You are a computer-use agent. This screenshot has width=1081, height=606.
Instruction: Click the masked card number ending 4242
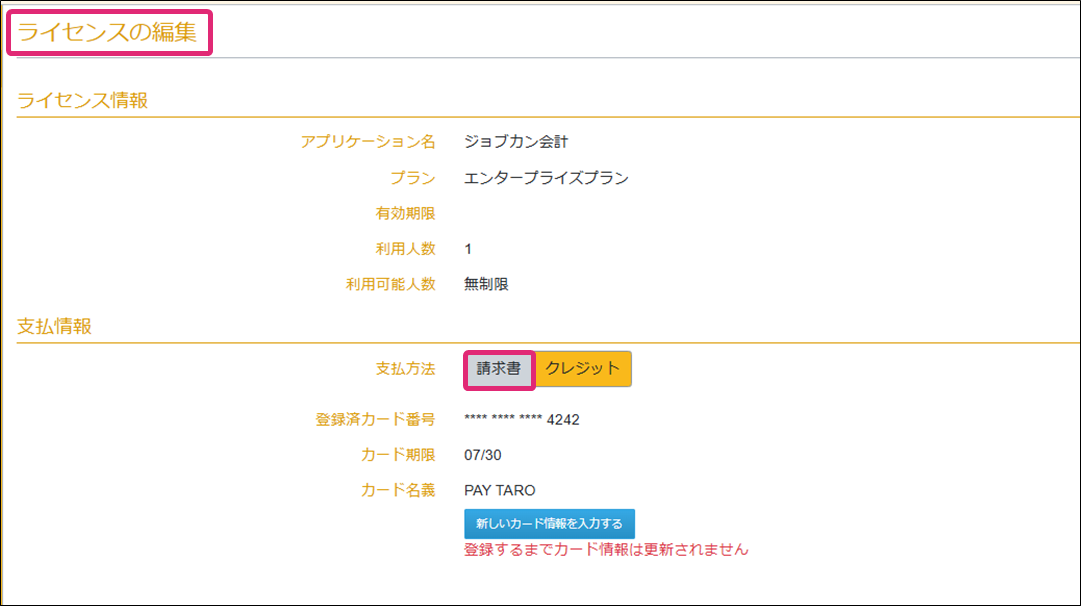pyautogui.click(x=522, y=419)
